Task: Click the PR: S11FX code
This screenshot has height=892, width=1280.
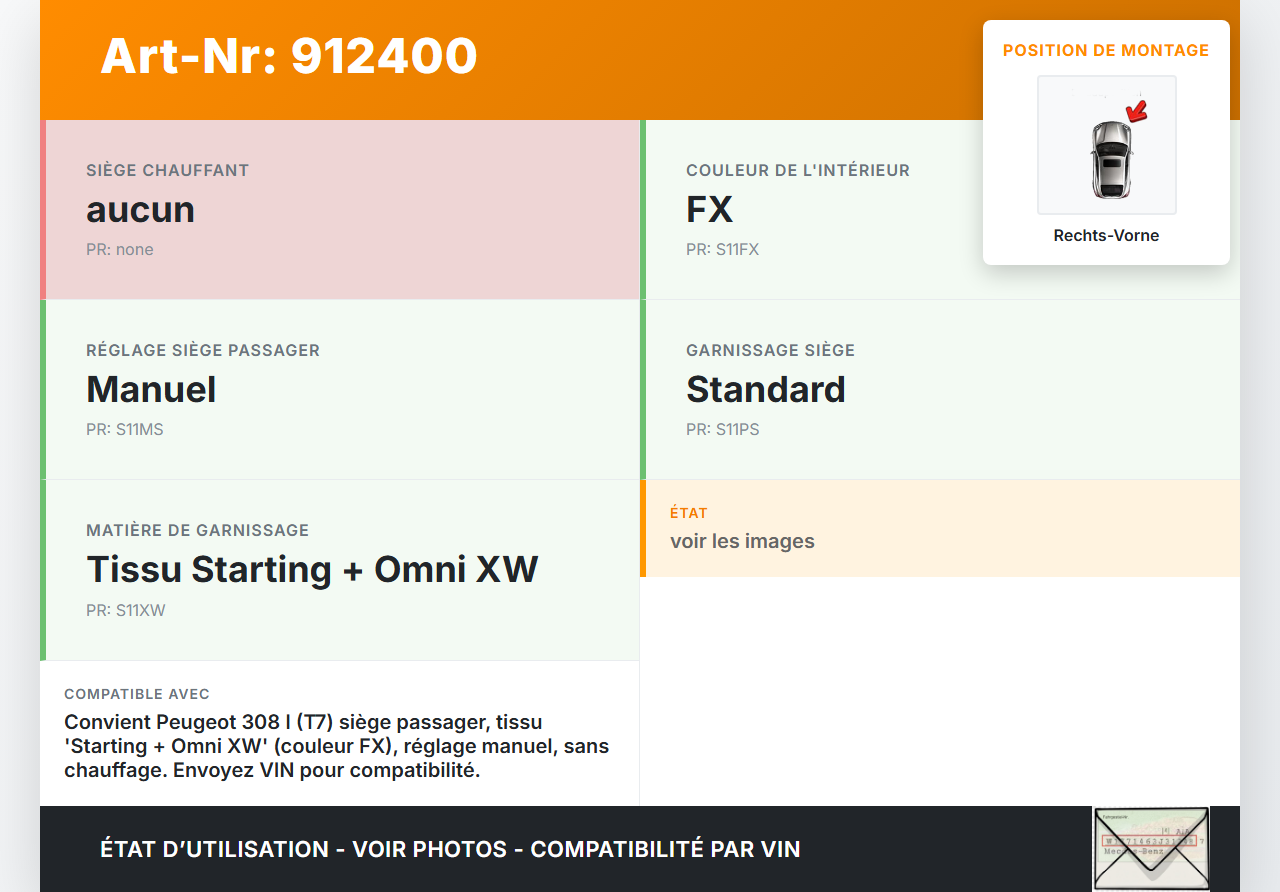Action: [722, 250]
